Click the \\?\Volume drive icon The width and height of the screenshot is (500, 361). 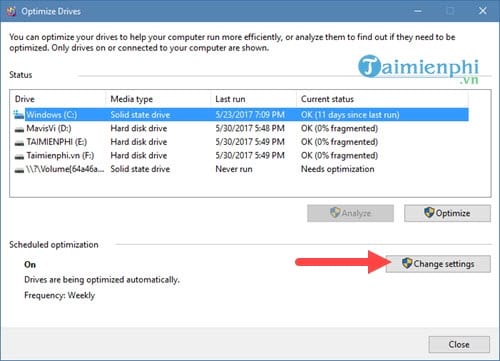pyautogui.click(x=19, y=170)
